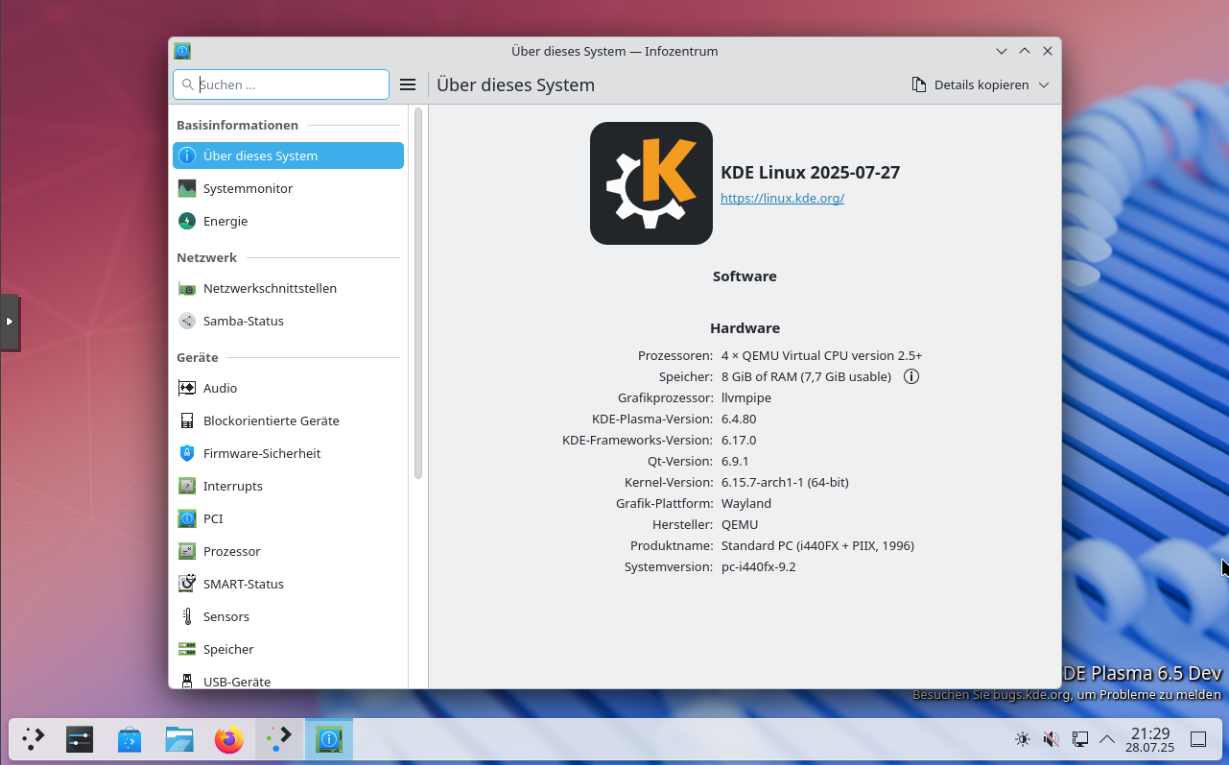The image size is (1229, 765).
Task: Click the processor value '4 × QEMU Virtual CPU version 2.5+'
Action: (822, 356)
